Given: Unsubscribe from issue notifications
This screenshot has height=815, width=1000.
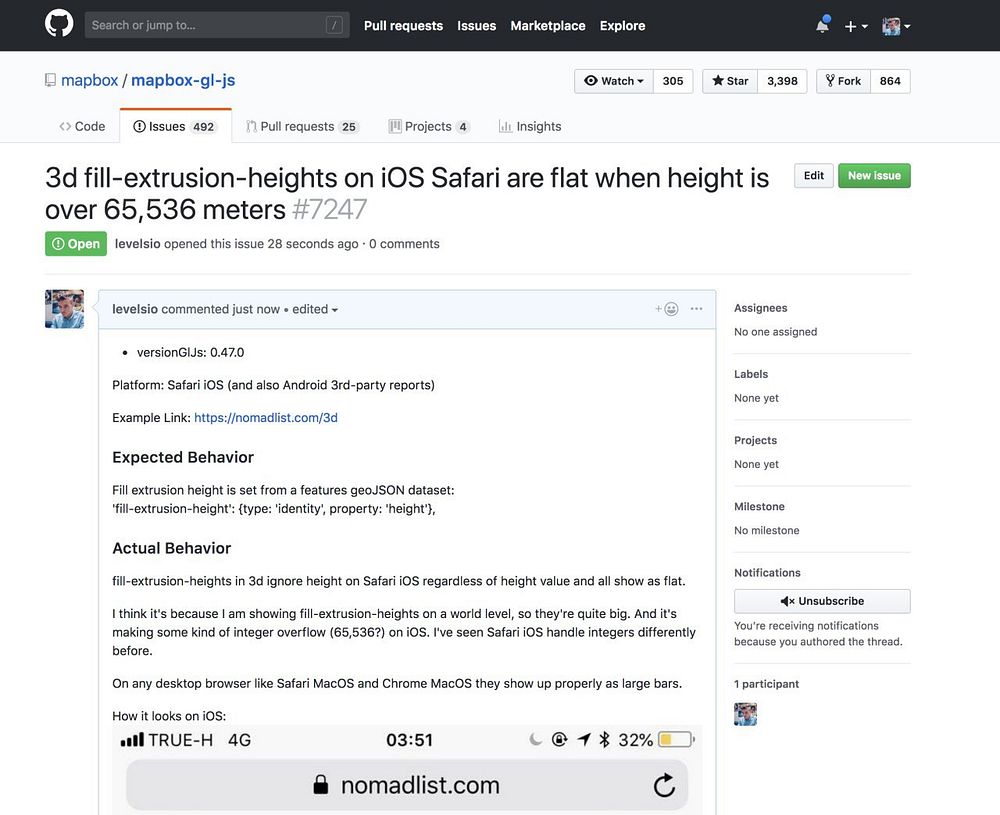Looking at the screenshot, I should (822, 601).
